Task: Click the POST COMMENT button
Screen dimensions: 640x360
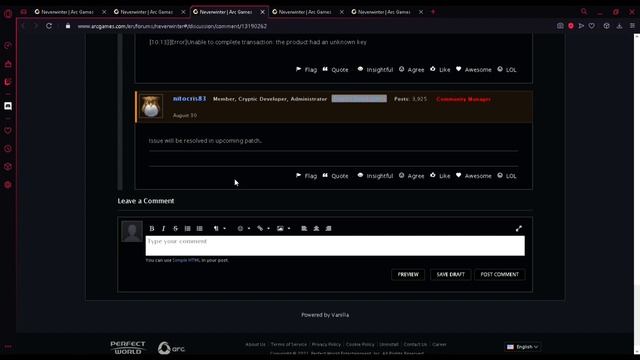Action: (x=500, y=274)
